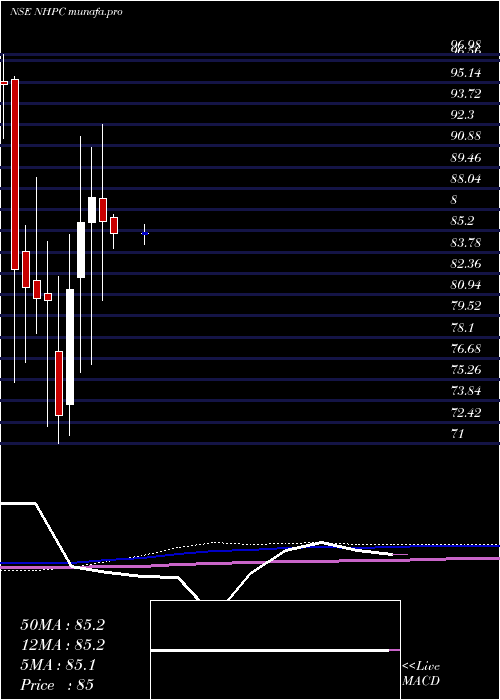Screen dimensions: 500x700
Task: Select the Price : 85 readout
Action: [57, 685]
